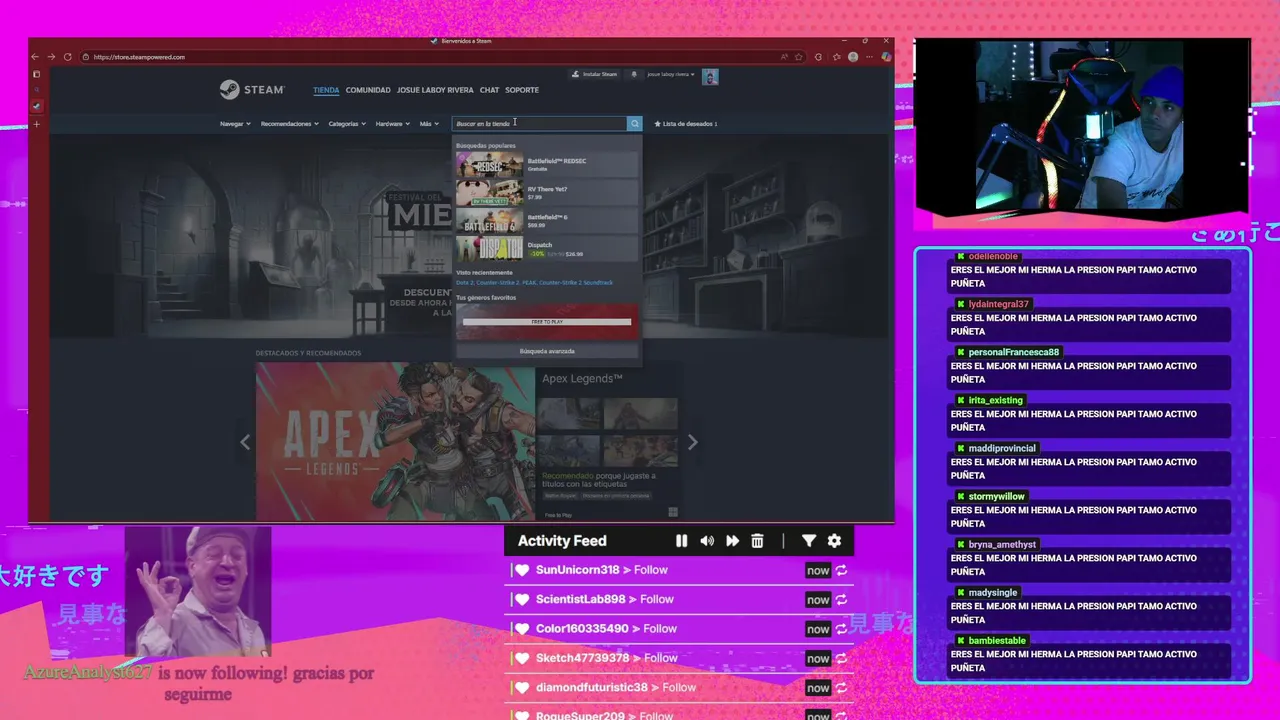This screenshot has width=1280, height=720.
Task: Click chat username personalFrancesca88
Action: coord(1013,352)
